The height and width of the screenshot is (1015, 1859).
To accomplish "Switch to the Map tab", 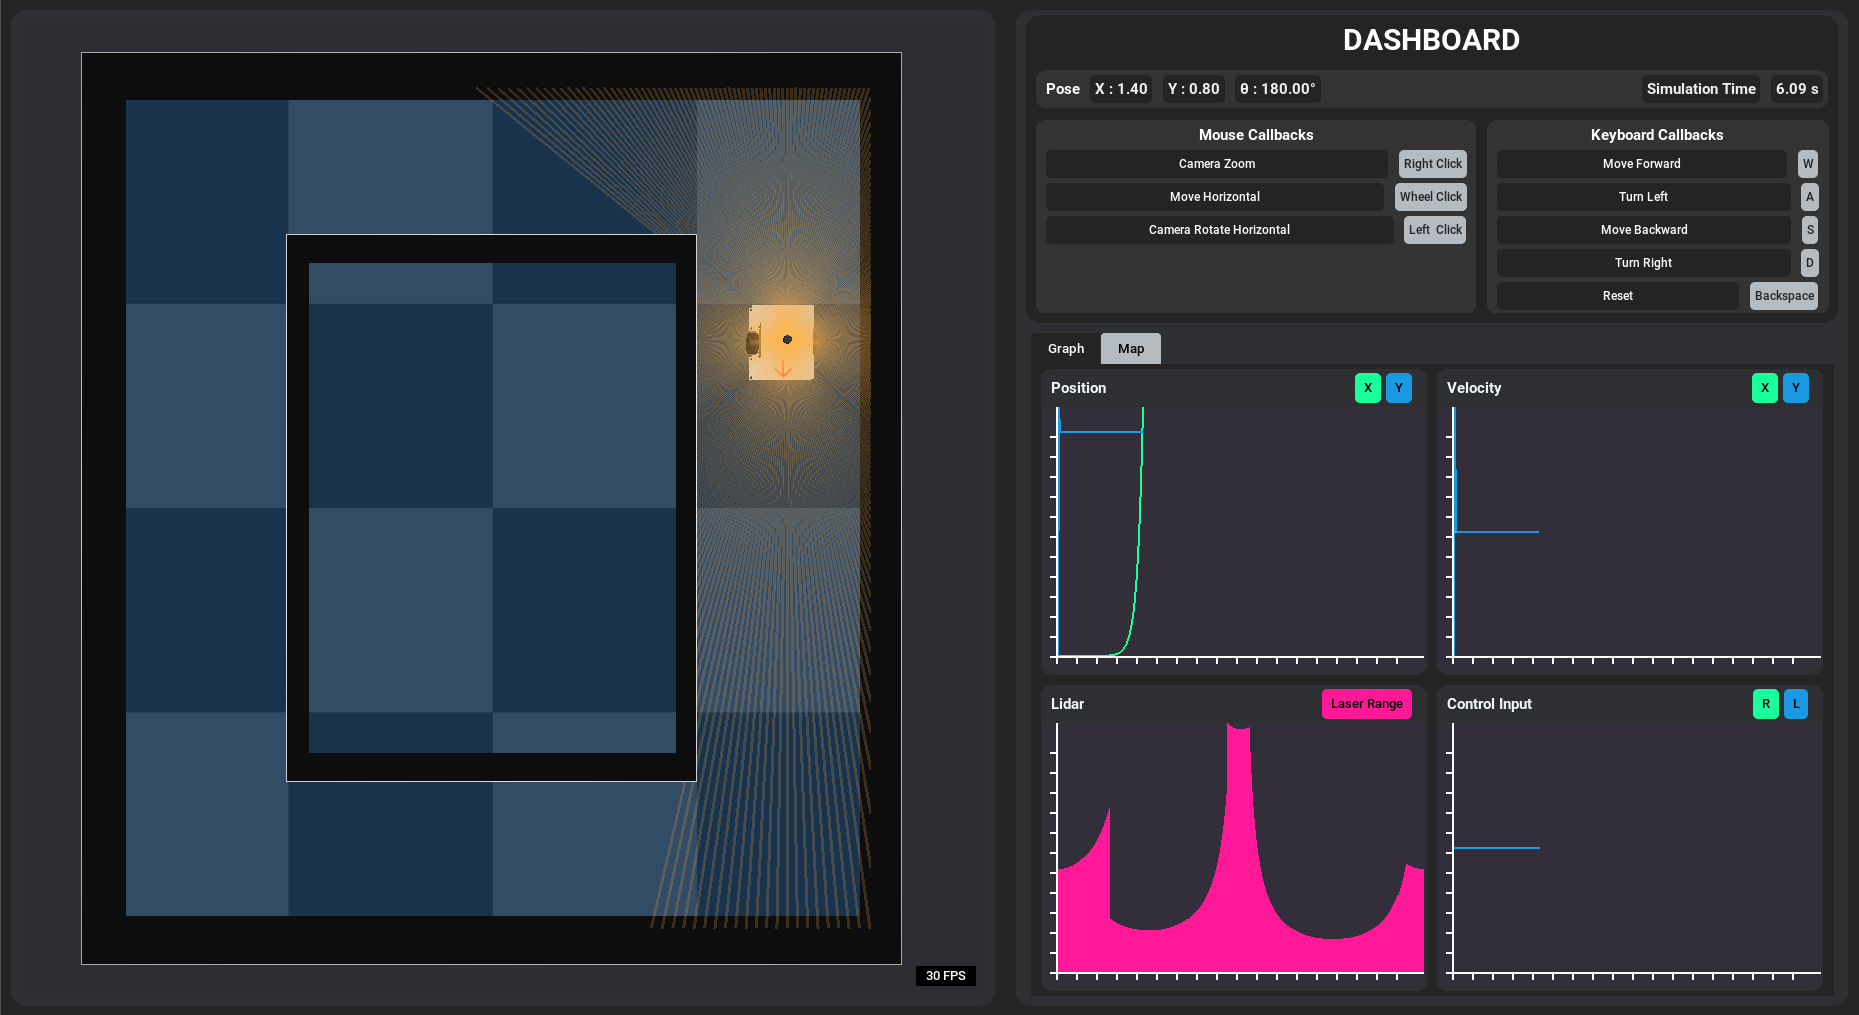I will [x=1131, y=349].
